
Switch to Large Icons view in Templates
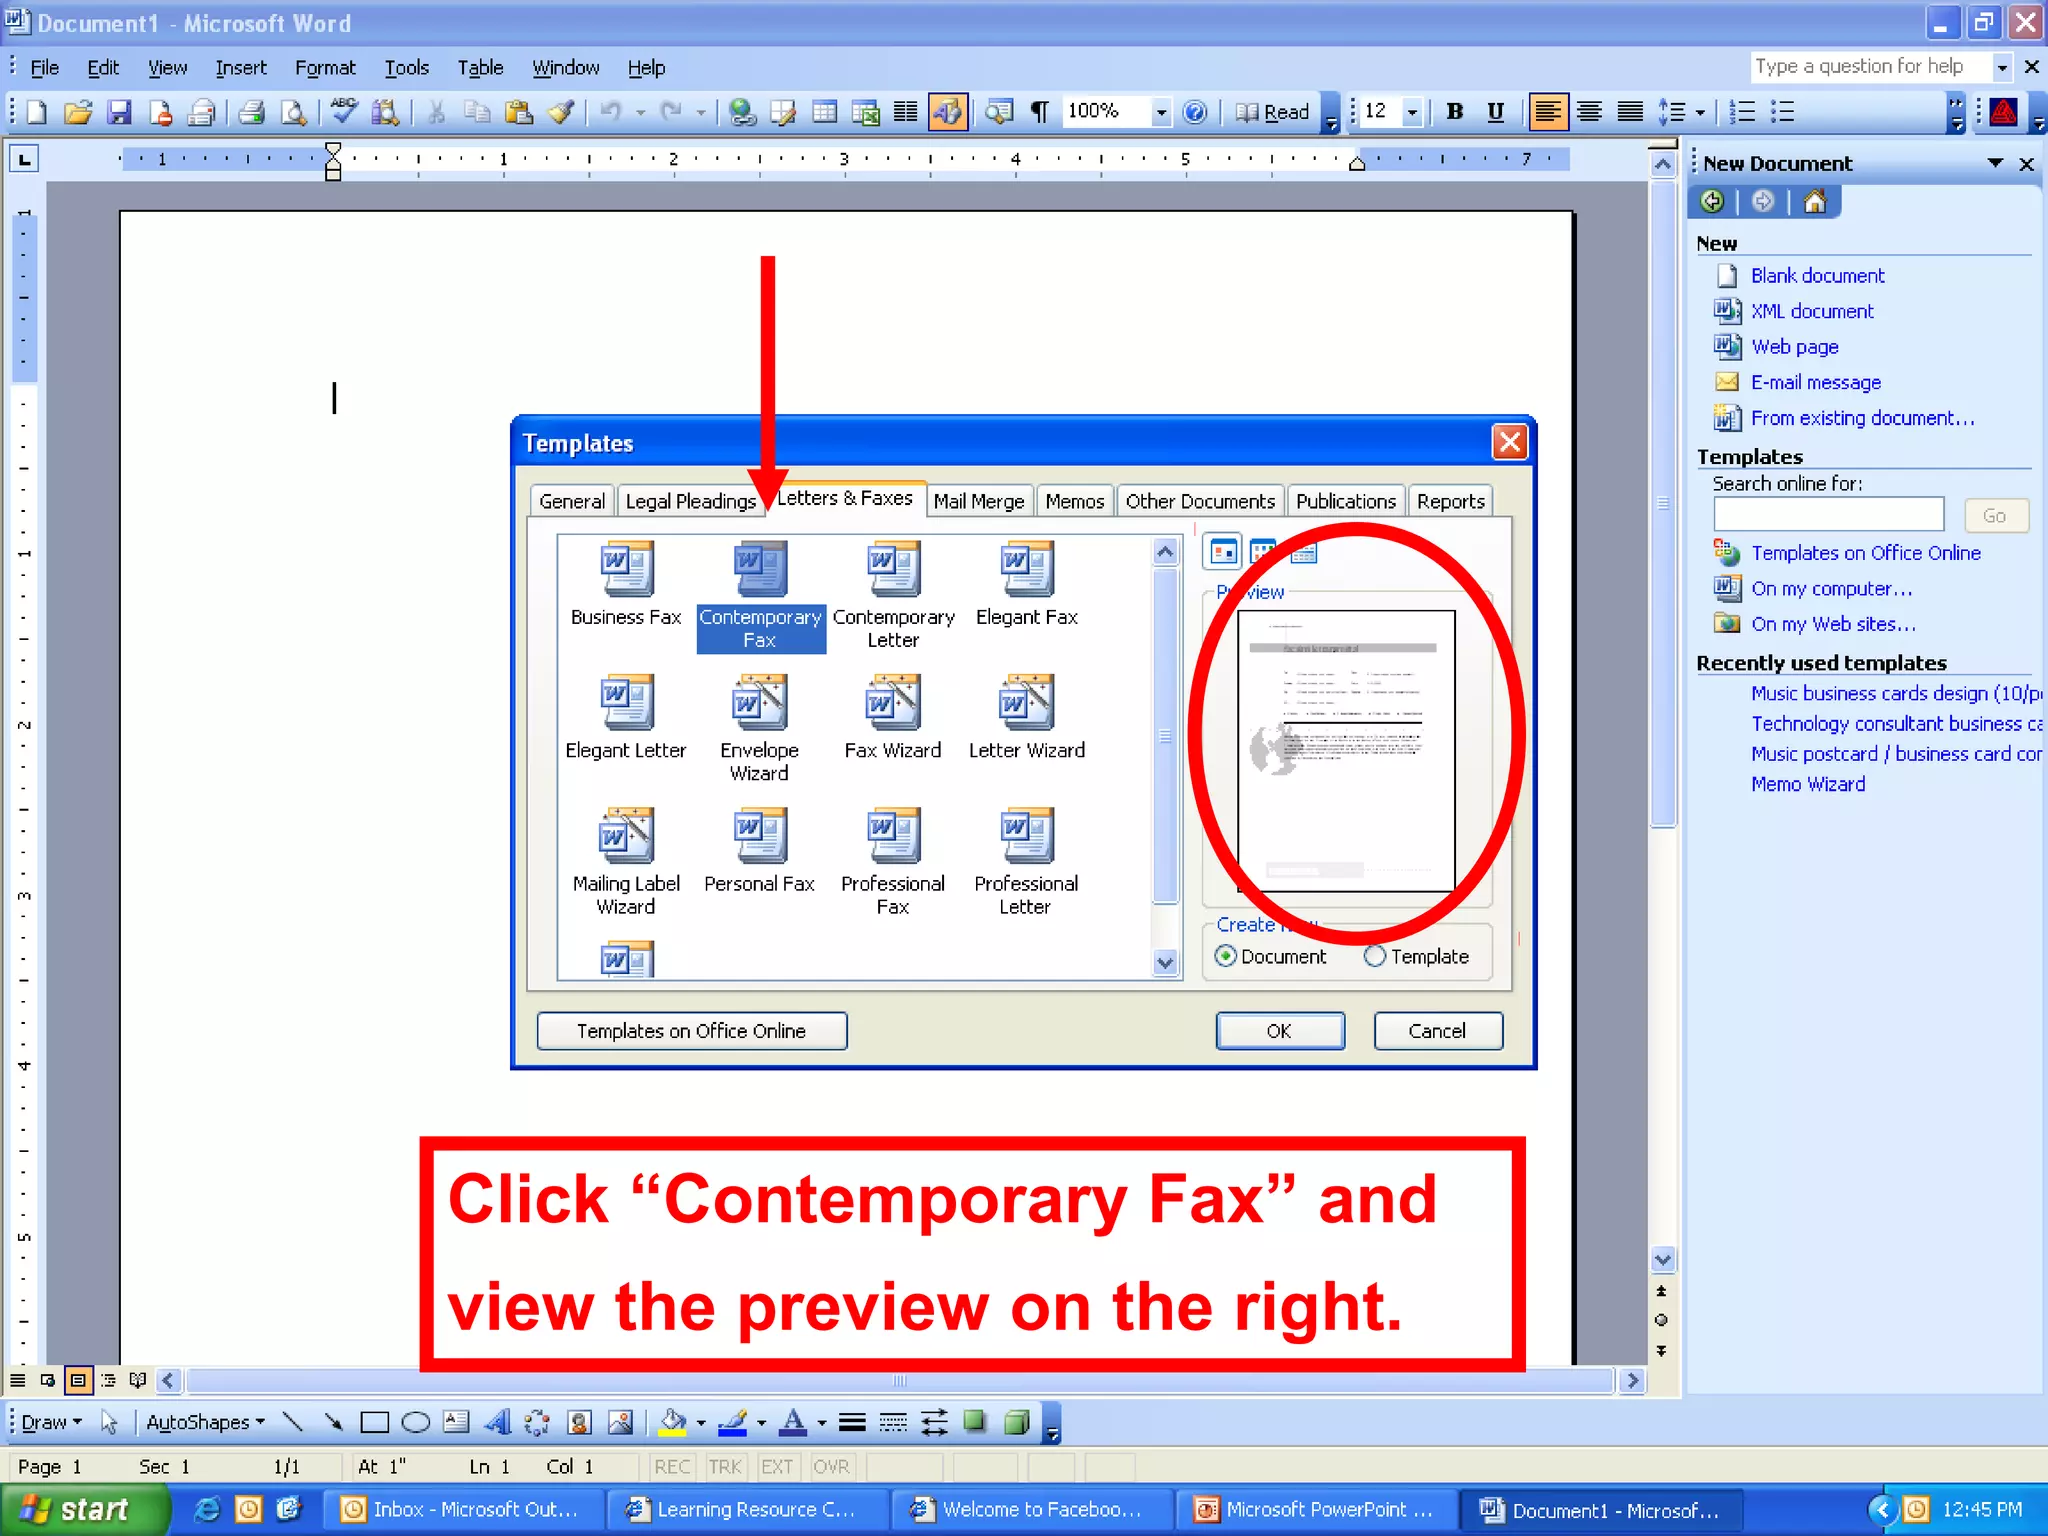1224,552
